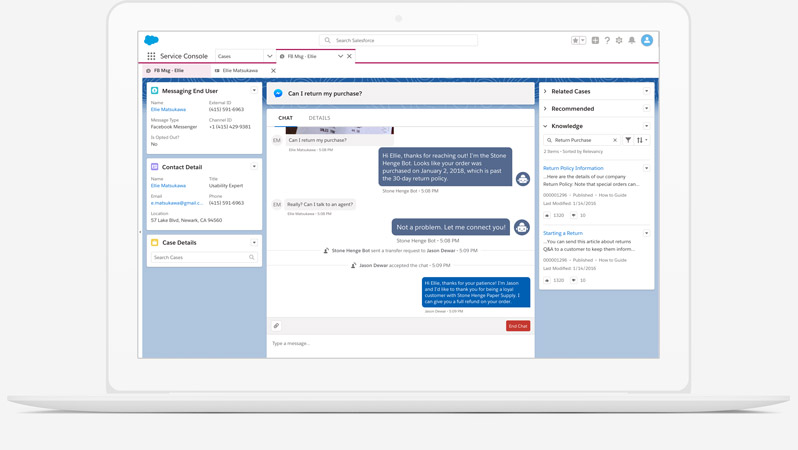798x450 pixels.
Task: Thumbs up the Return Policy Information article
Action: coord(547,215)
